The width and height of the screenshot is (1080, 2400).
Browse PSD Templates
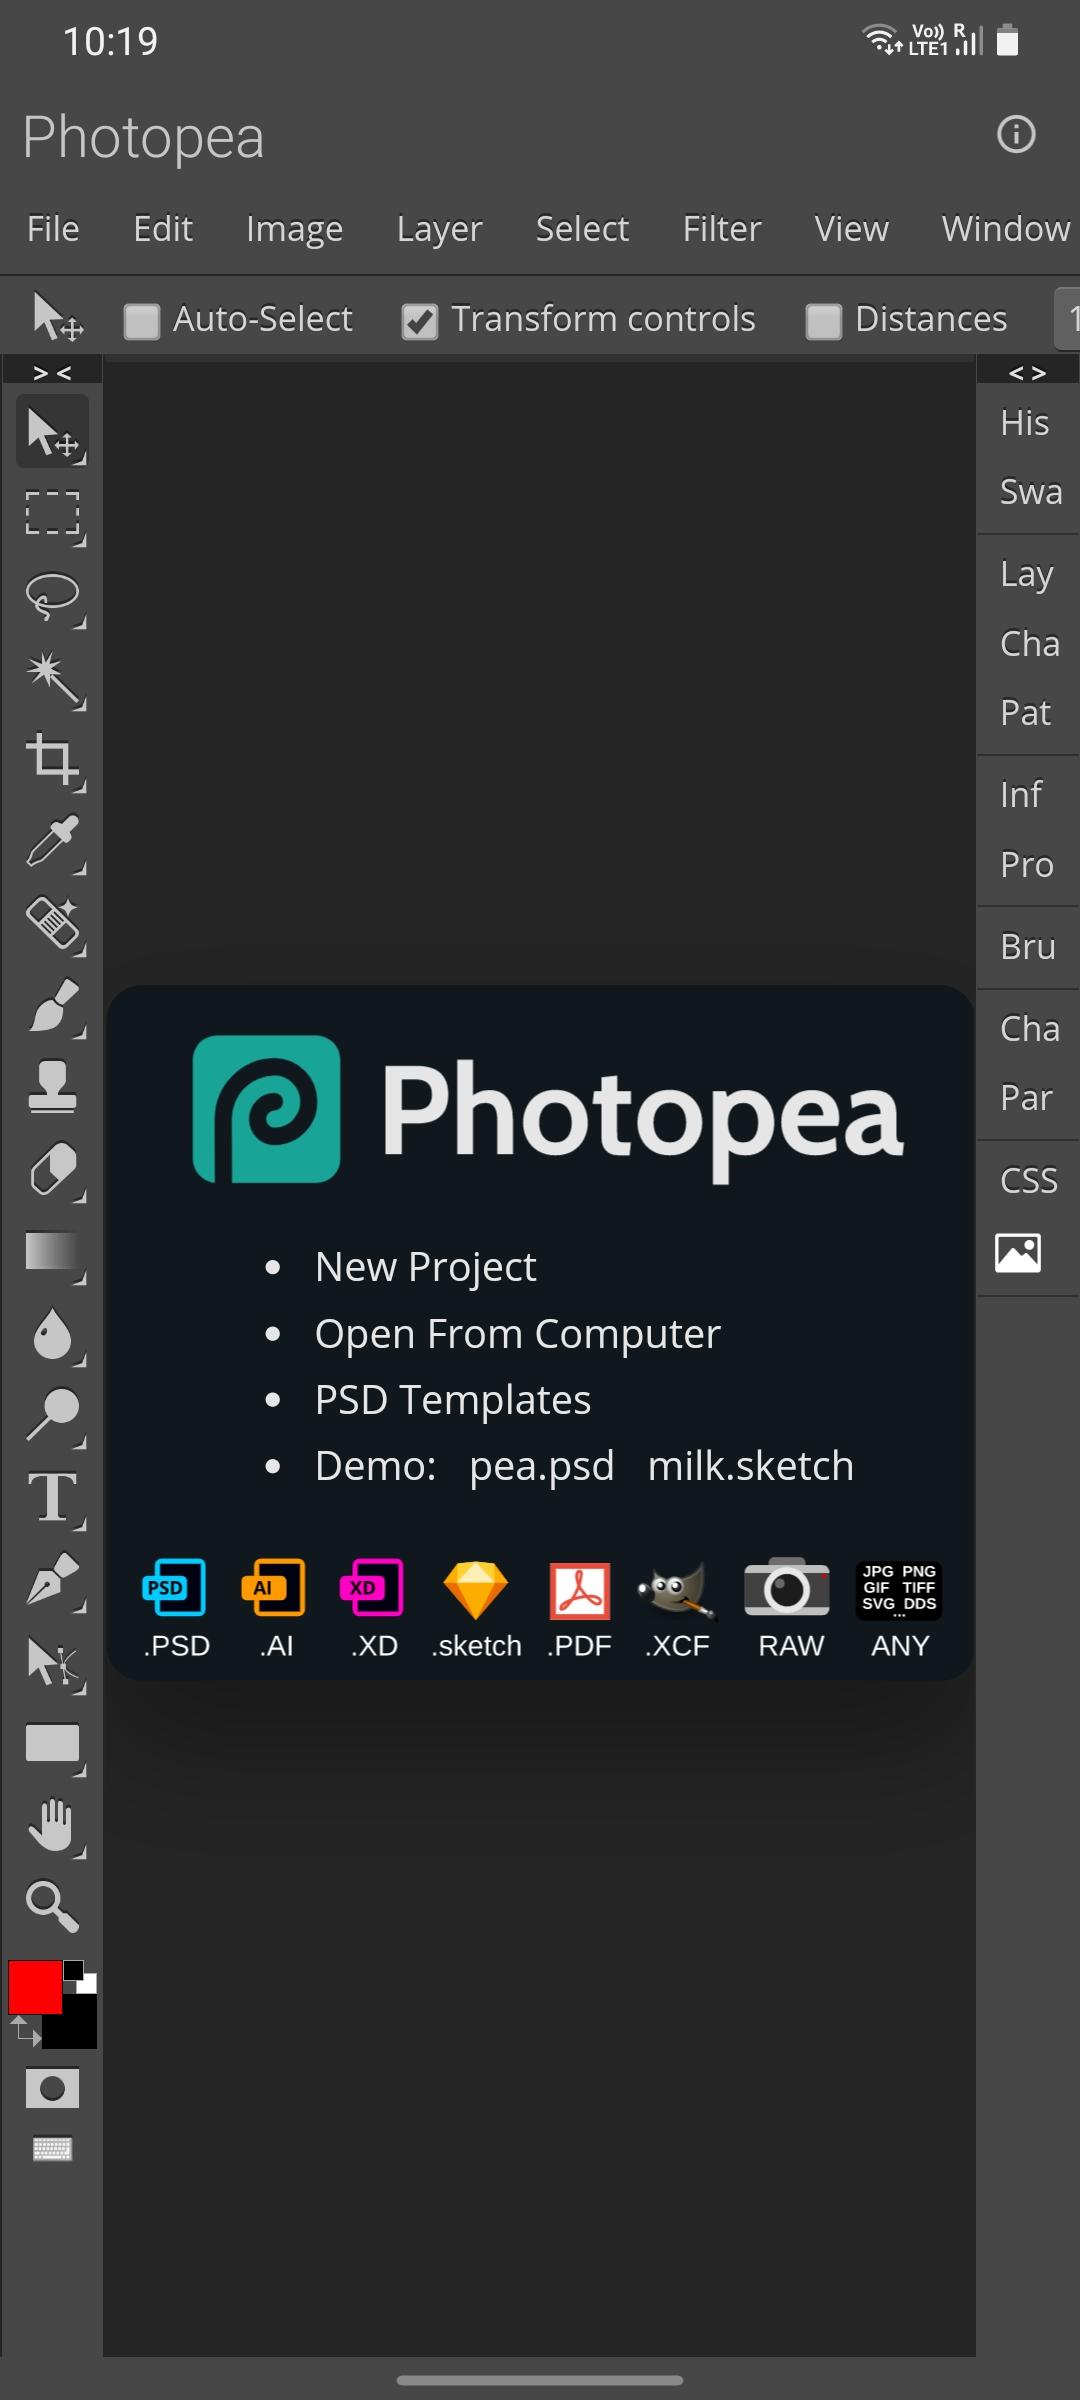pos(452,1400)
